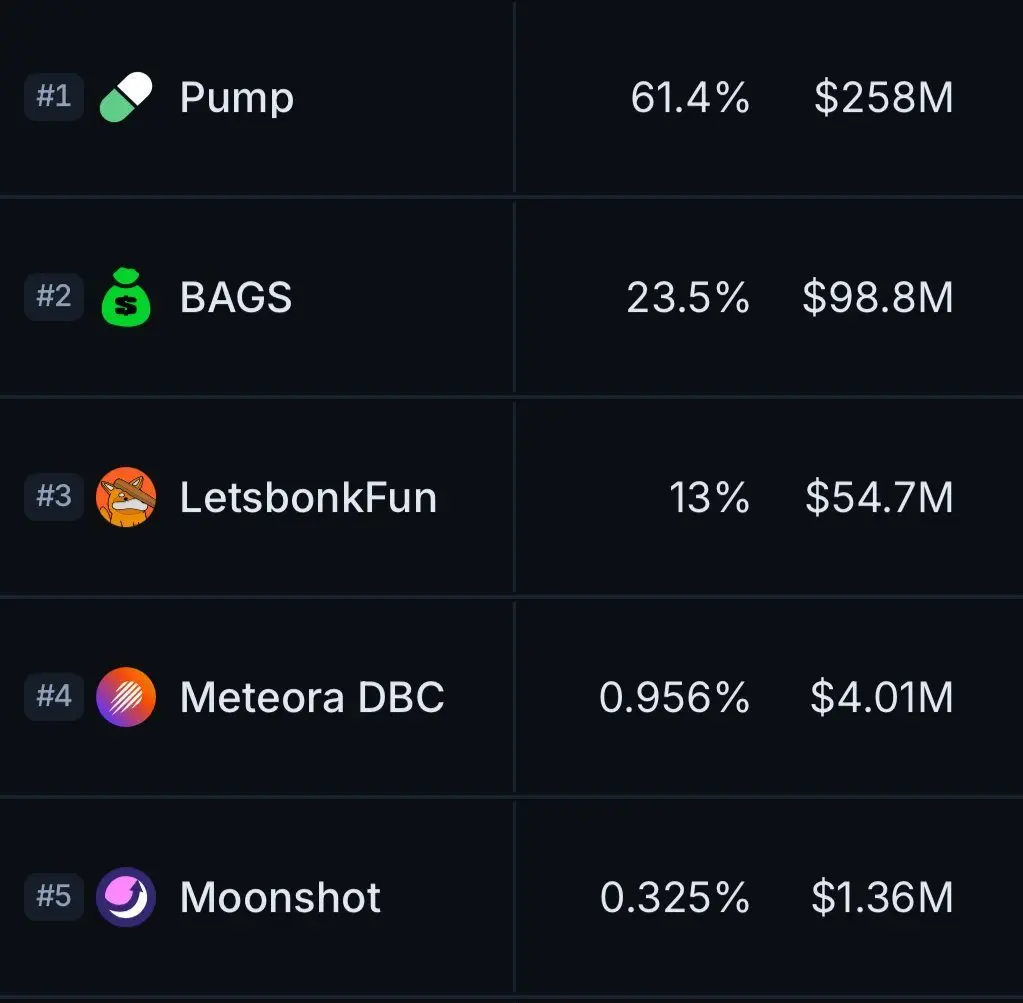Click the 13% share for LetsbonkFun
Image resolution: width=1023 pixels, height=1003 pixels.
point(709,497)
